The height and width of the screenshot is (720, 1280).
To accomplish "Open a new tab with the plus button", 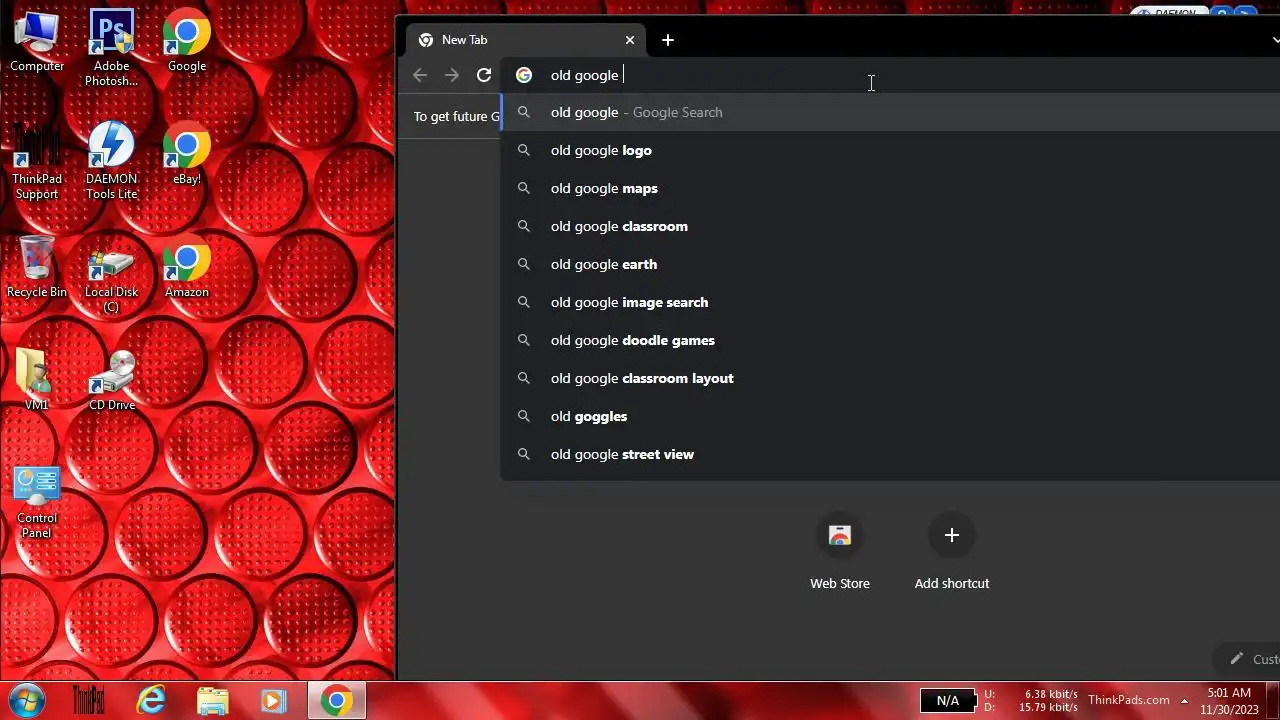I will pyautogui.click(x=668, y=40).
